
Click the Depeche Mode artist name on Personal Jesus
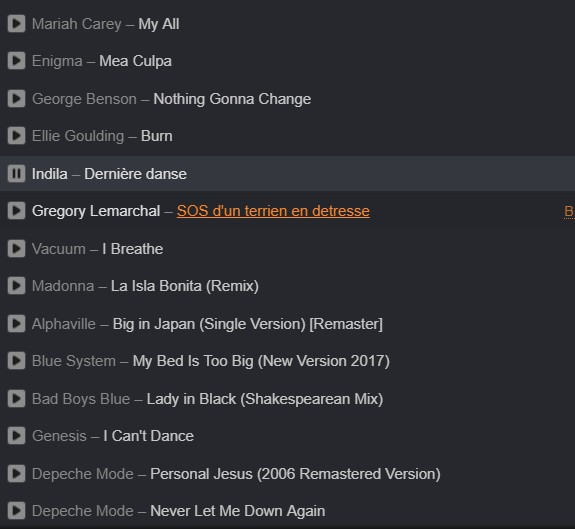point(83,474)
